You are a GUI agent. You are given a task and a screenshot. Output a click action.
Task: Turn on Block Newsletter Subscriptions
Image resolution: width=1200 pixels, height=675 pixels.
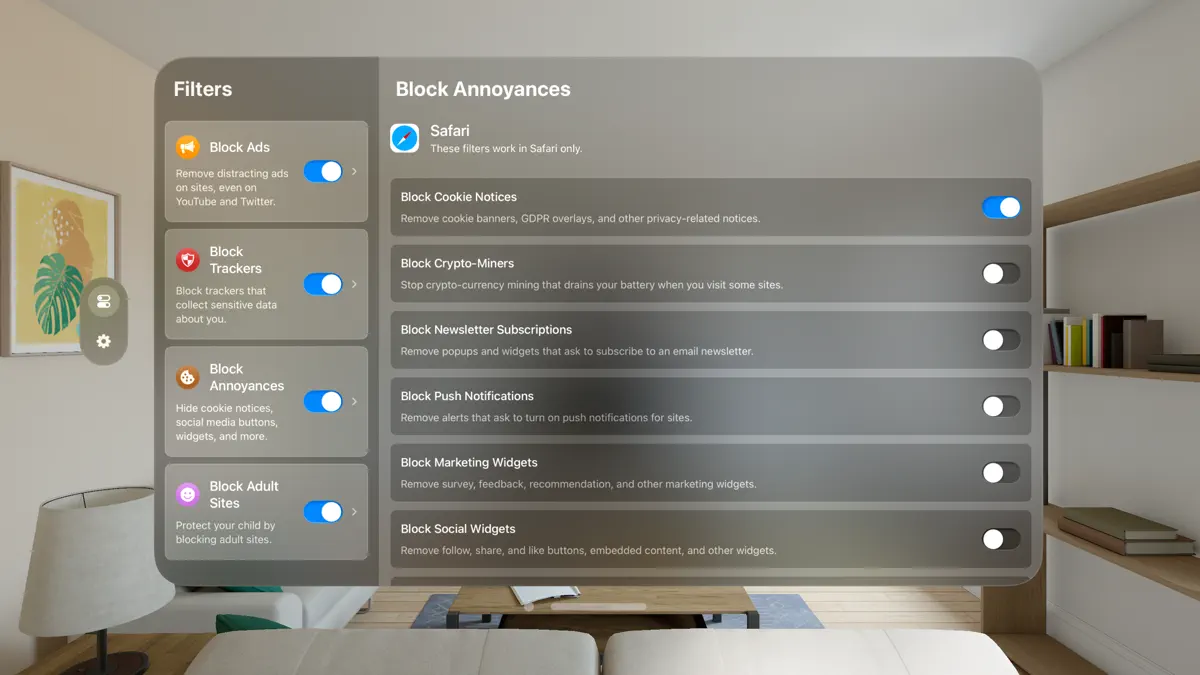pyautogui.click(x=1001, y=340)
